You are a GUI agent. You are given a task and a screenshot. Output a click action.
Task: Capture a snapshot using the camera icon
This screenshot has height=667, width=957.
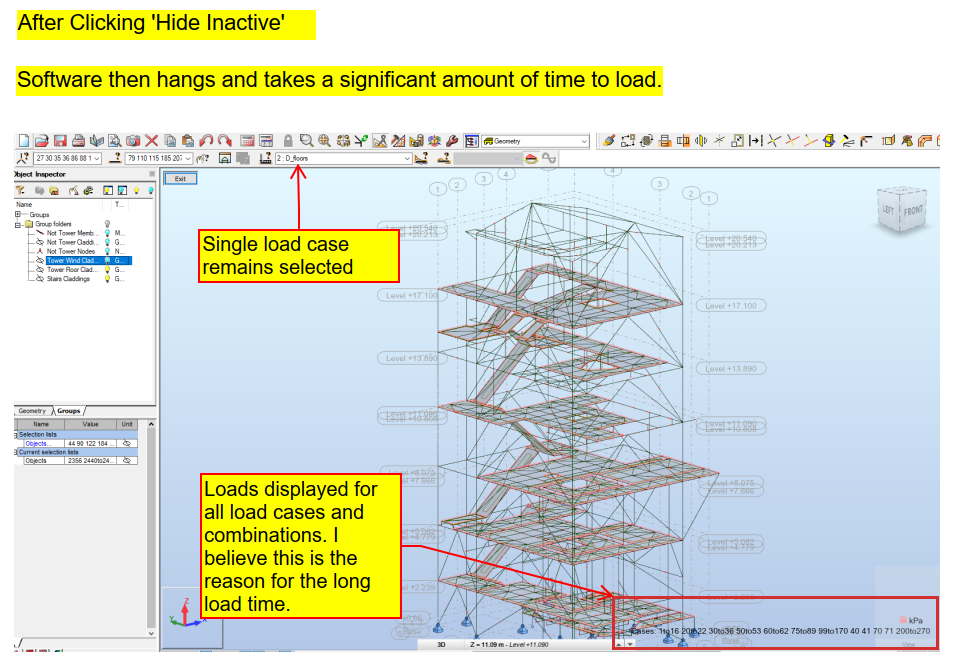pyautogui.click(x=133, y=140)
